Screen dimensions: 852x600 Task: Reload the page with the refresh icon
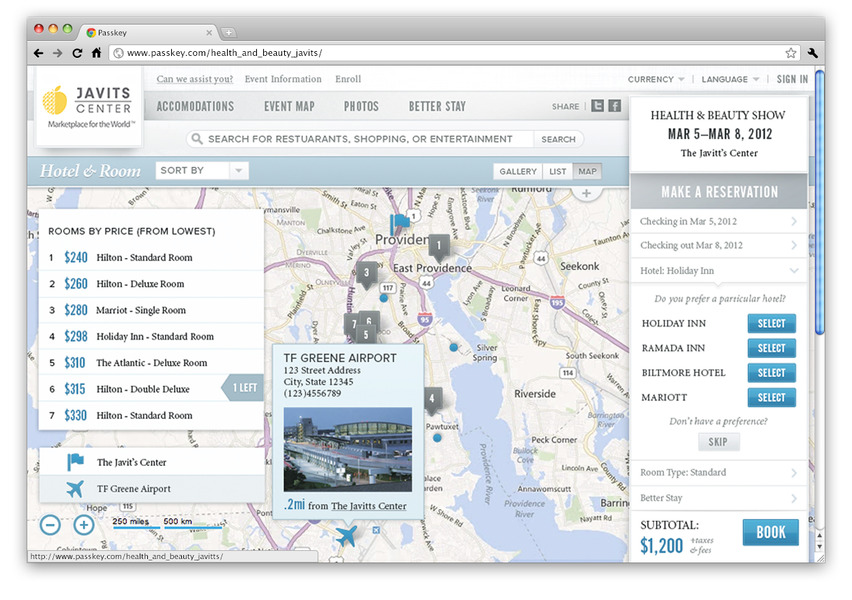point(77,53)
